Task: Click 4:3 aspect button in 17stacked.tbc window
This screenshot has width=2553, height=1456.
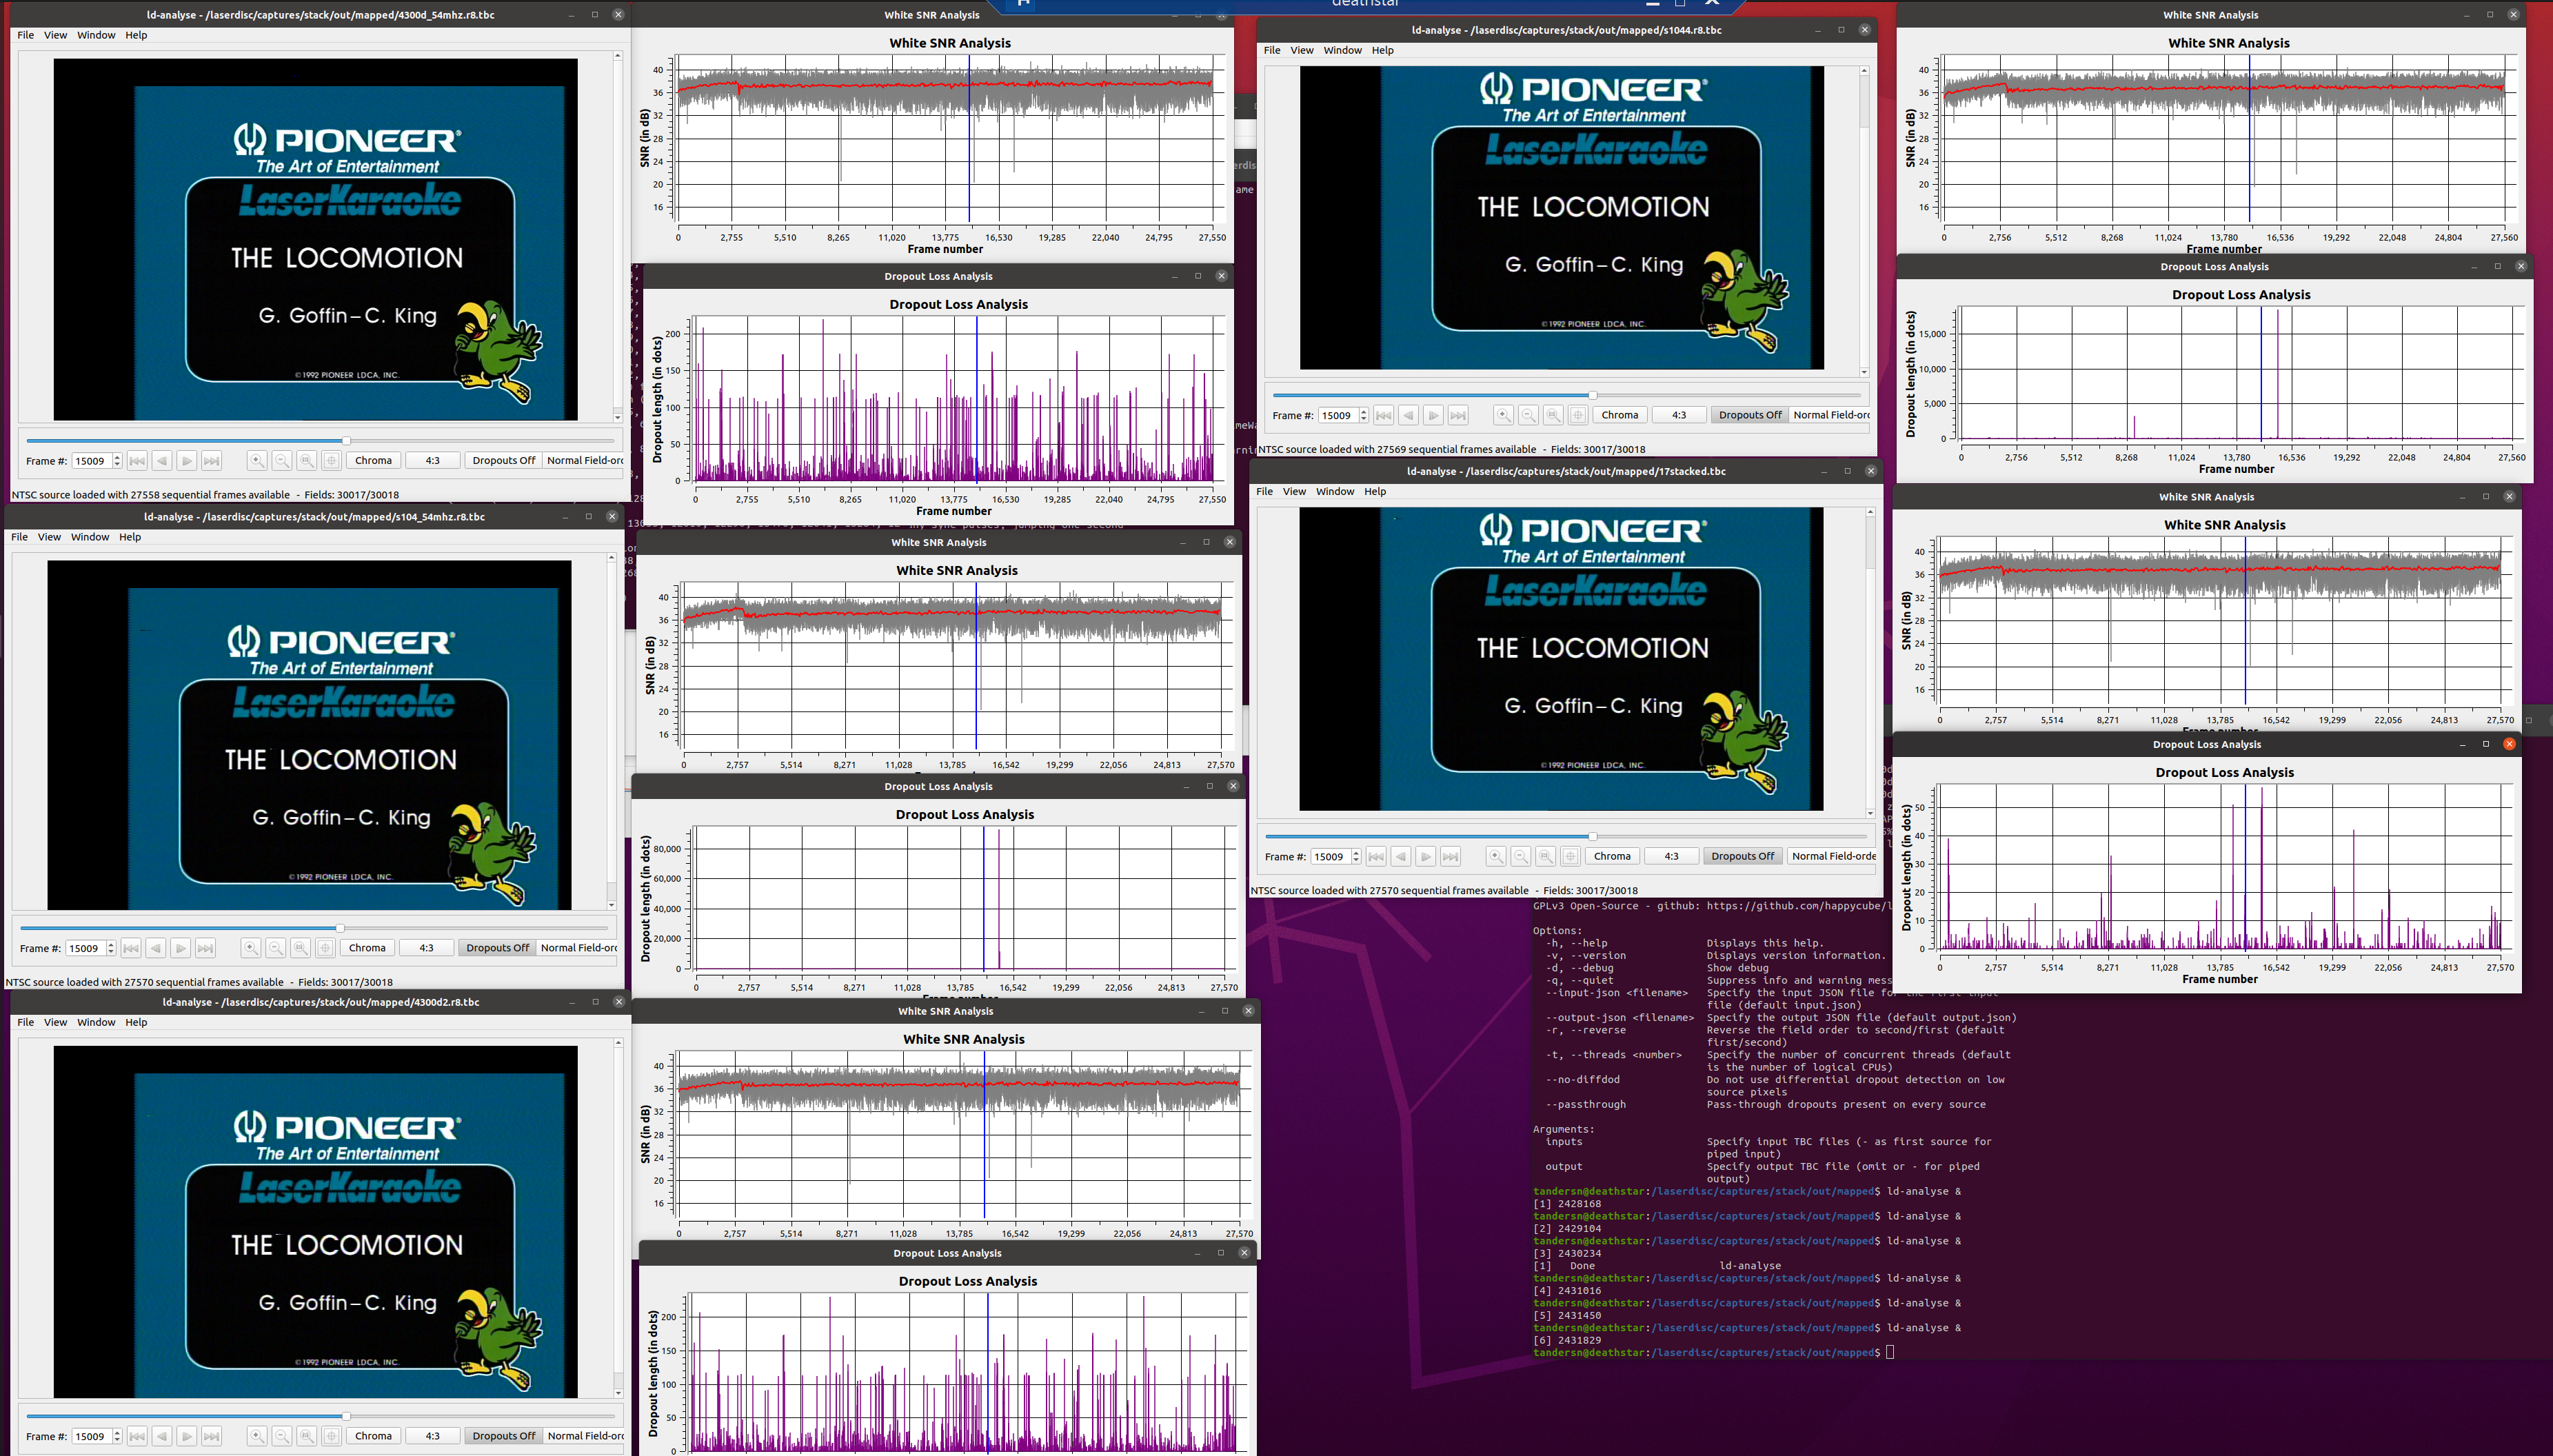Action: pyautogui.click(x=1672, y=856)
